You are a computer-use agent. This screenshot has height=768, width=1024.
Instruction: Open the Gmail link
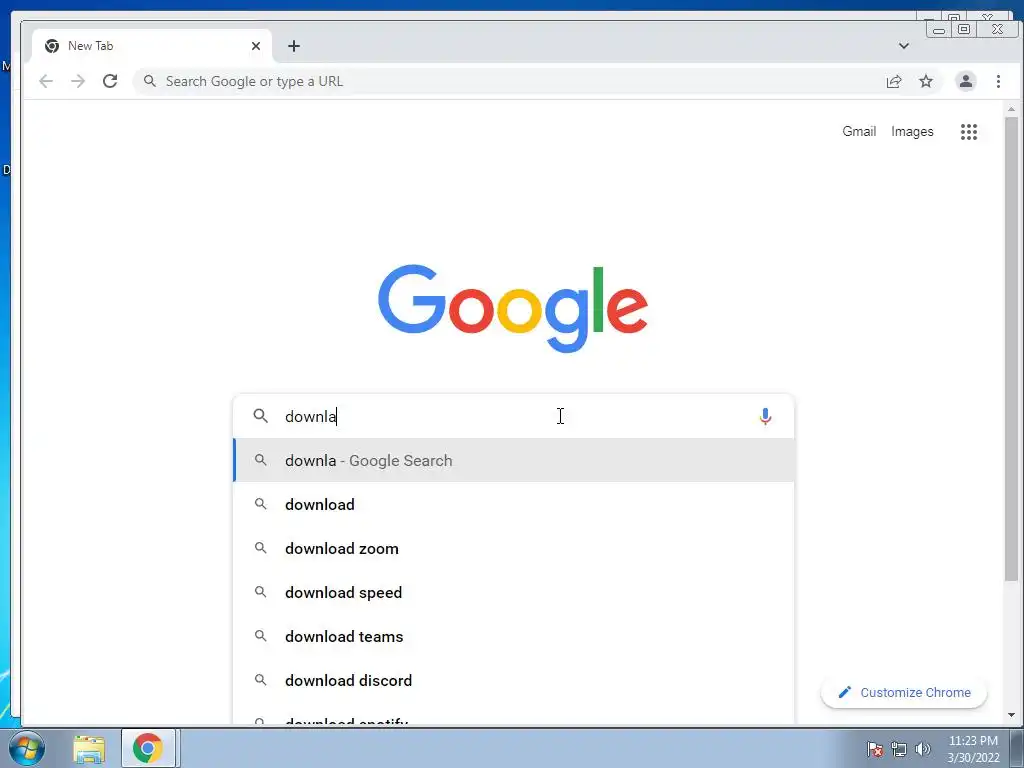point(859,131)
